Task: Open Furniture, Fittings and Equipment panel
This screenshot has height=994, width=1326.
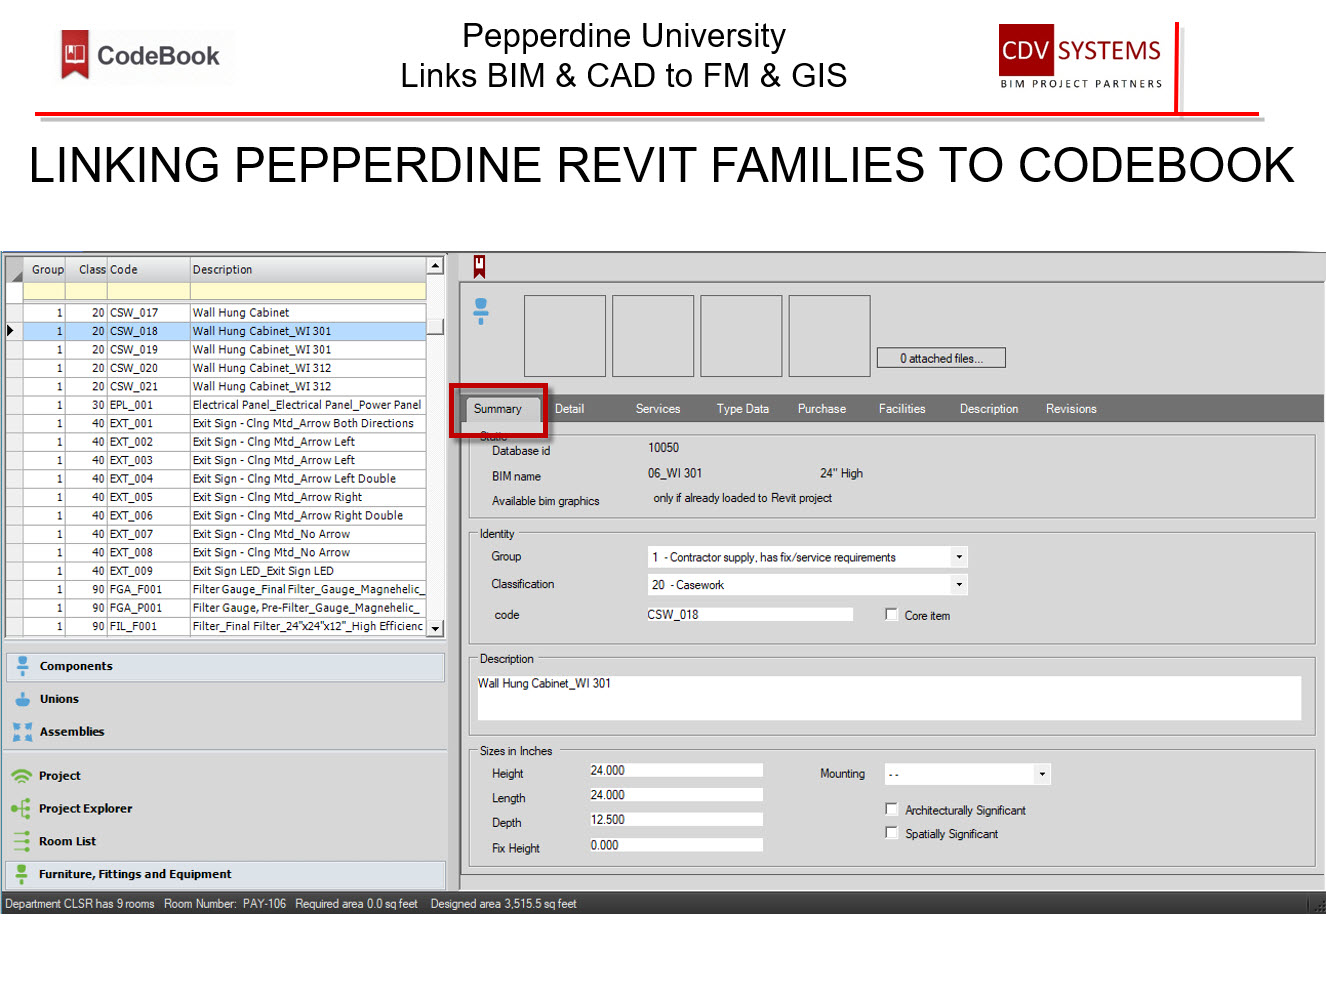Action: (x=226, y=874)
